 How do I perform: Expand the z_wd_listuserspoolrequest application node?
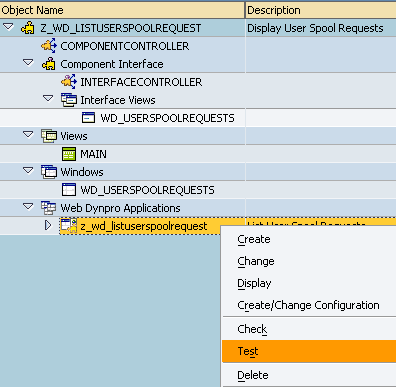click(48, 226)
